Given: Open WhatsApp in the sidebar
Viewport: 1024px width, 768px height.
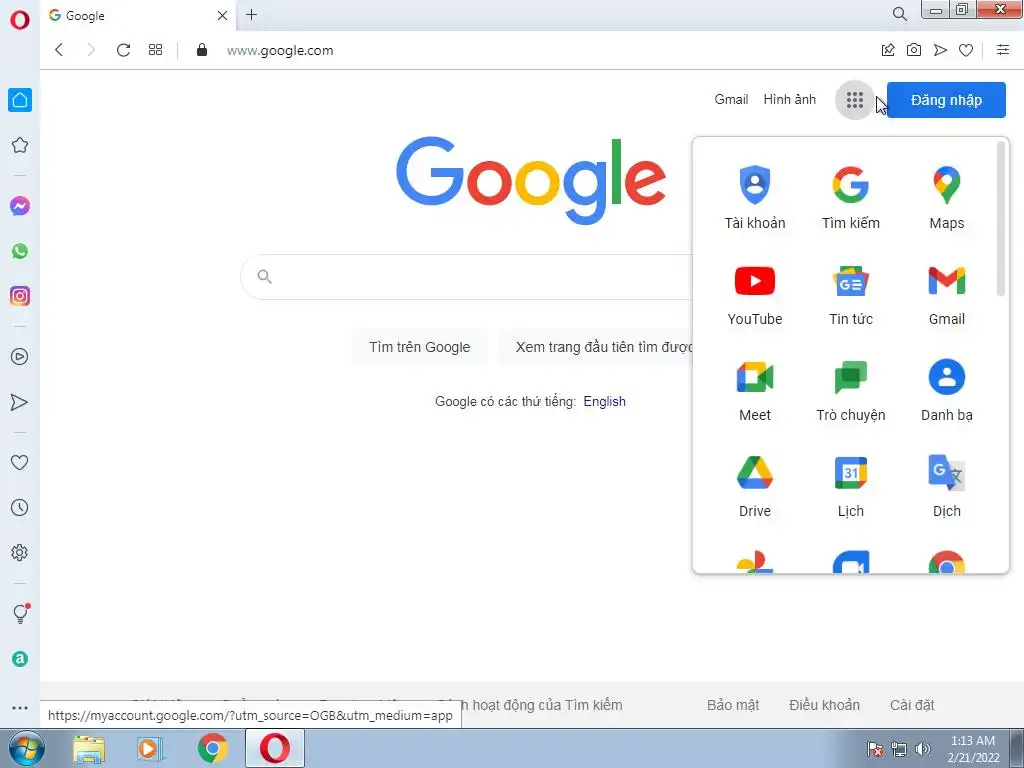Looking at the screenshot, I should coord(20,251).
